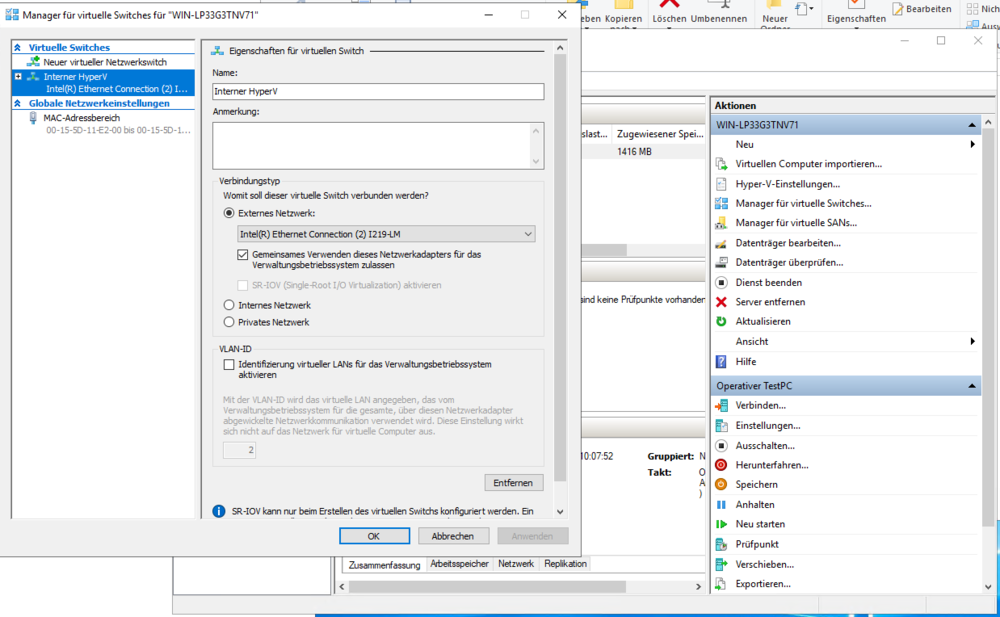Viewport: 1000px width, 617px height.
Task: Click the Herunterfahren power icon
Action: (x=721, y=465)
